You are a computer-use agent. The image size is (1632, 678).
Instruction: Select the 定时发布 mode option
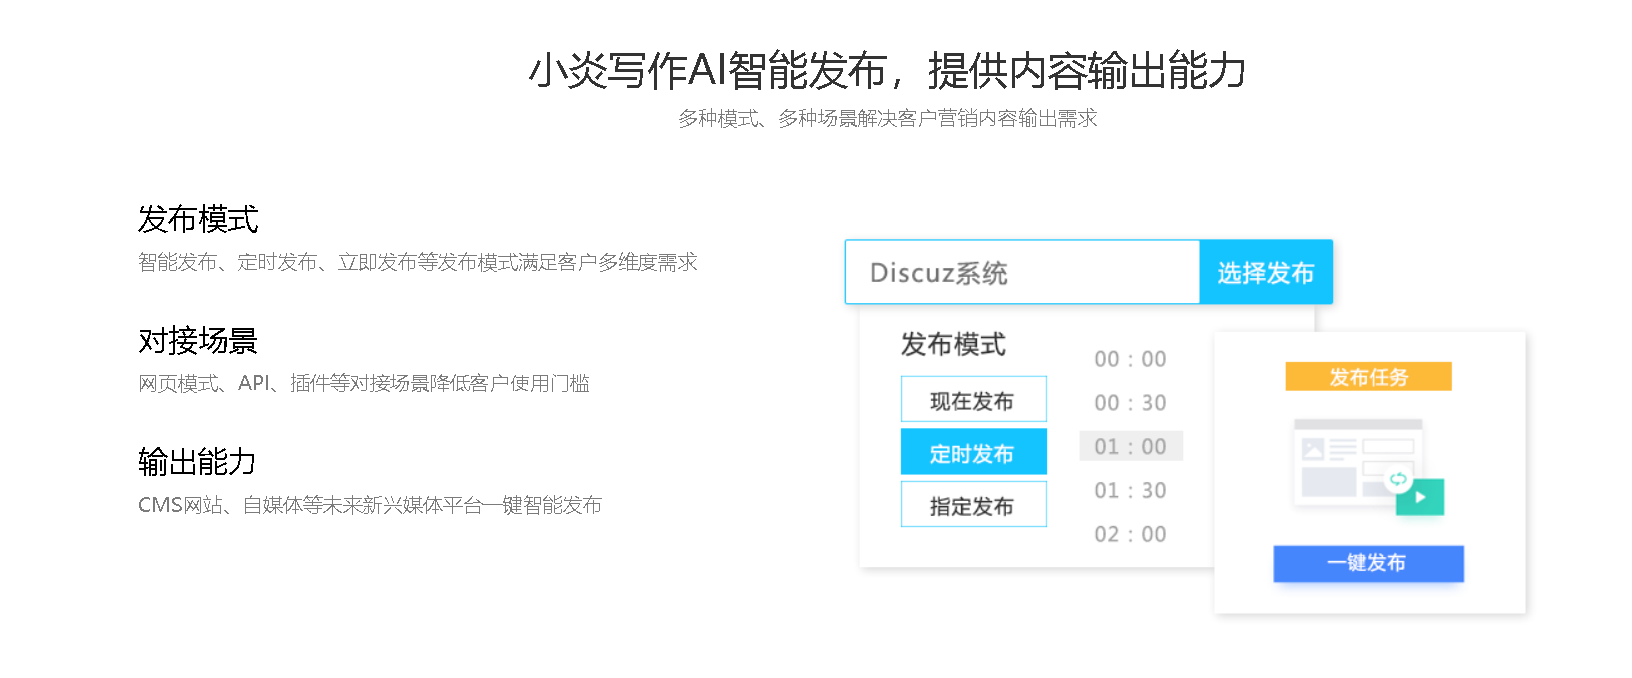pyautogui.click(x=973, y=452)
